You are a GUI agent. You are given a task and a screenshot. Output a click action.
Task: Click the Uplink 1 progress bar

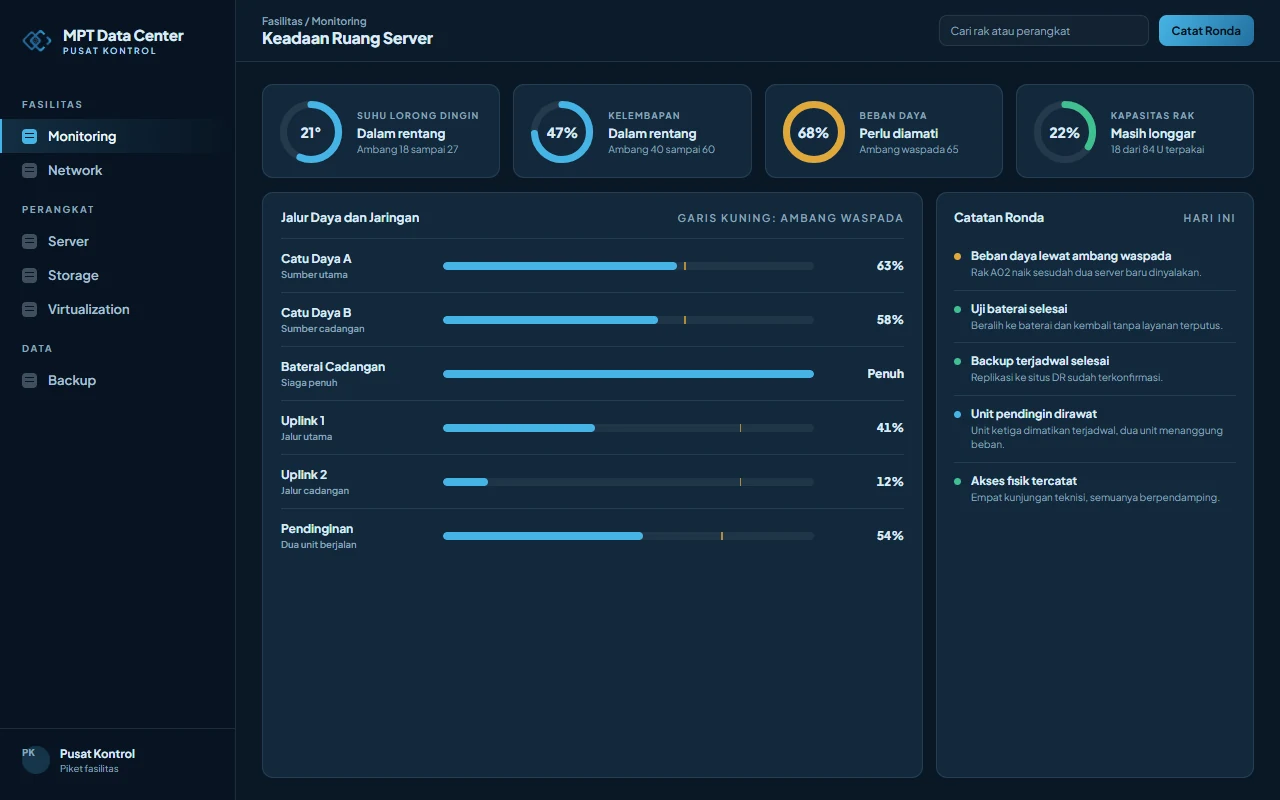click(628, 428)
